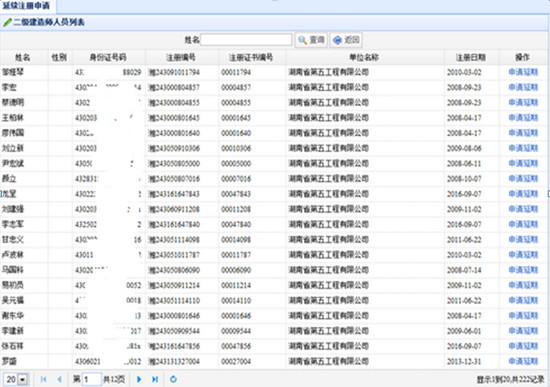The width and height of the screenshot is (550, 387).
Task: Go to the next page of results
Action: (139, 379)
